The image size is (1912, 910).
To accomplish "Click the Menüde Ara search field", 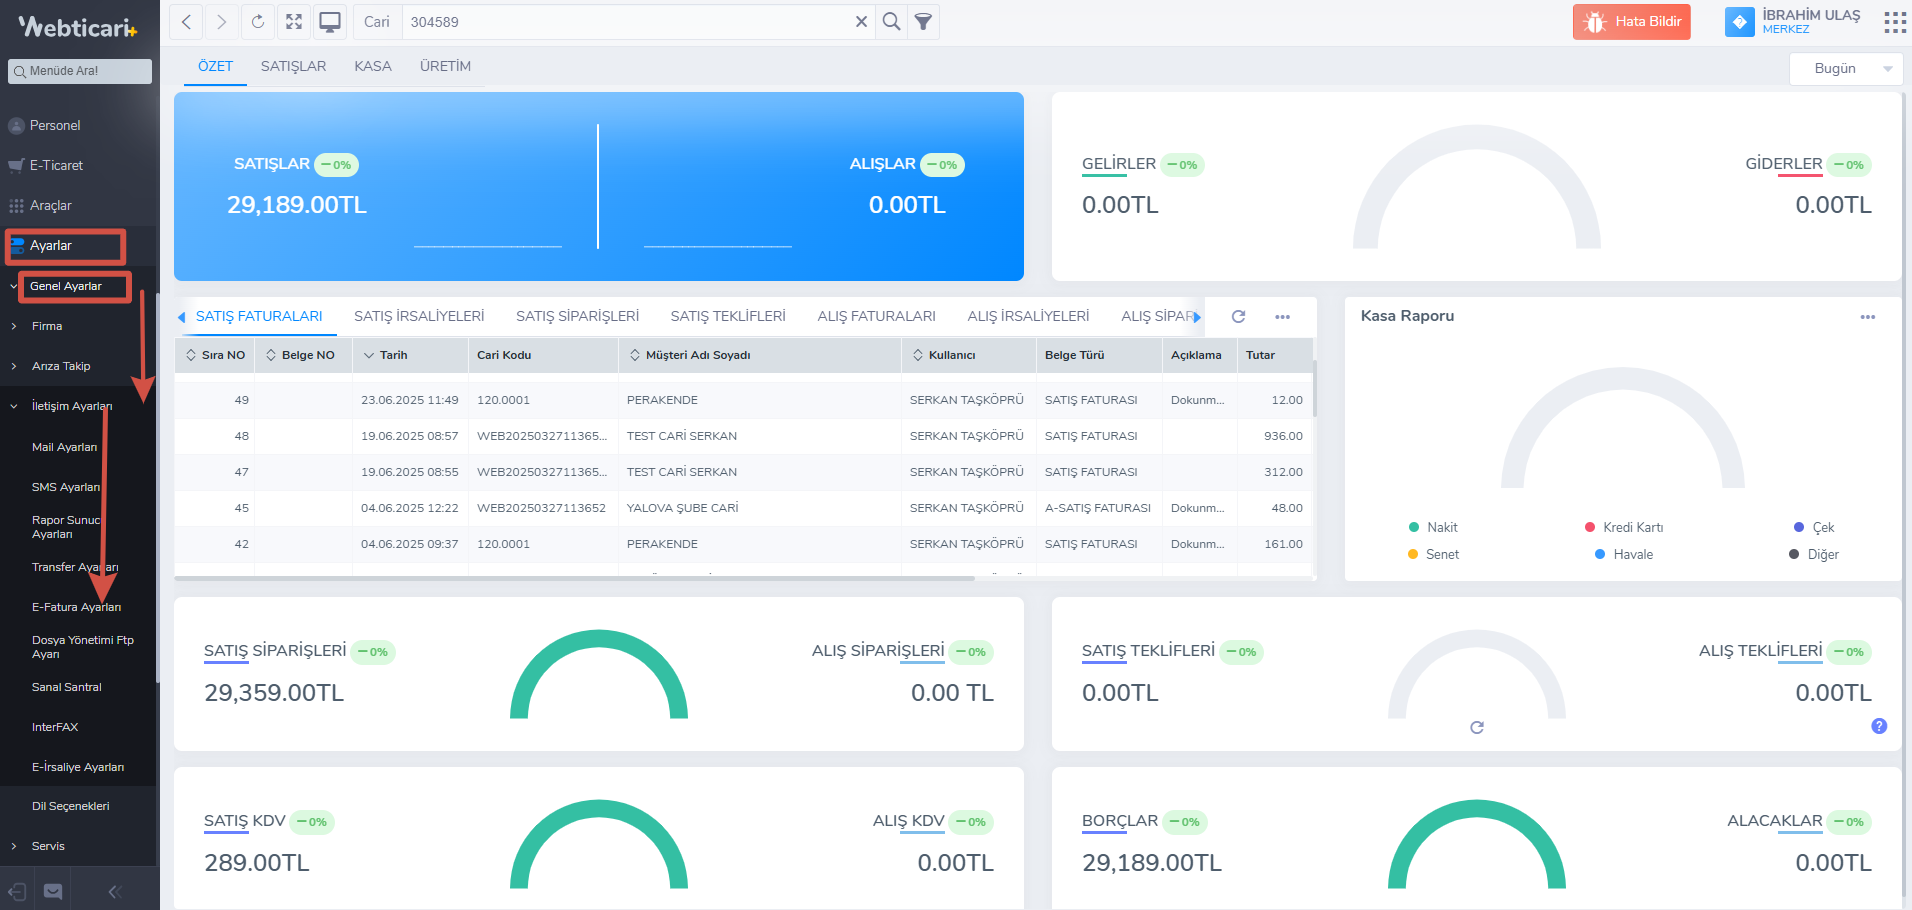I will click(80, 71).
